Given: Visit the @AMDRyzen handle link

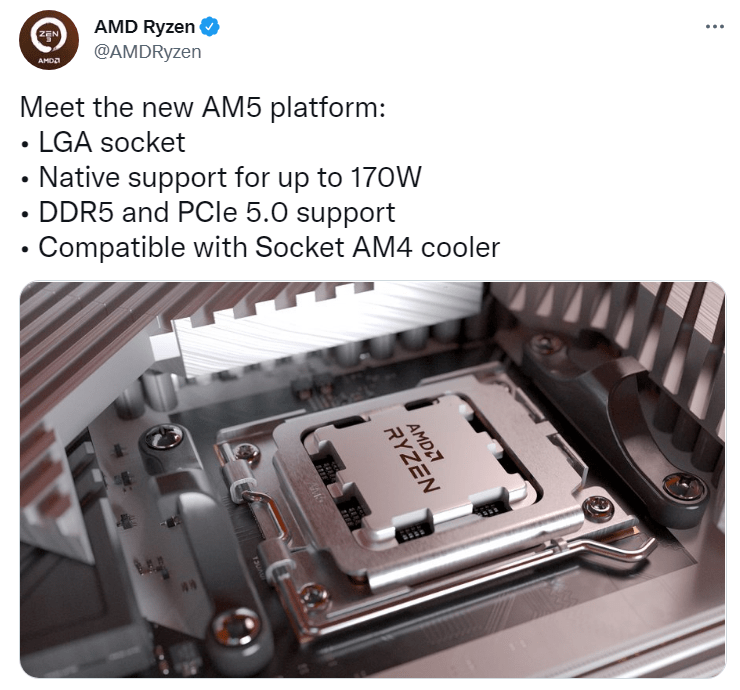Looking at the screenshot, I should pyautogui.click(x=148, y=51).
